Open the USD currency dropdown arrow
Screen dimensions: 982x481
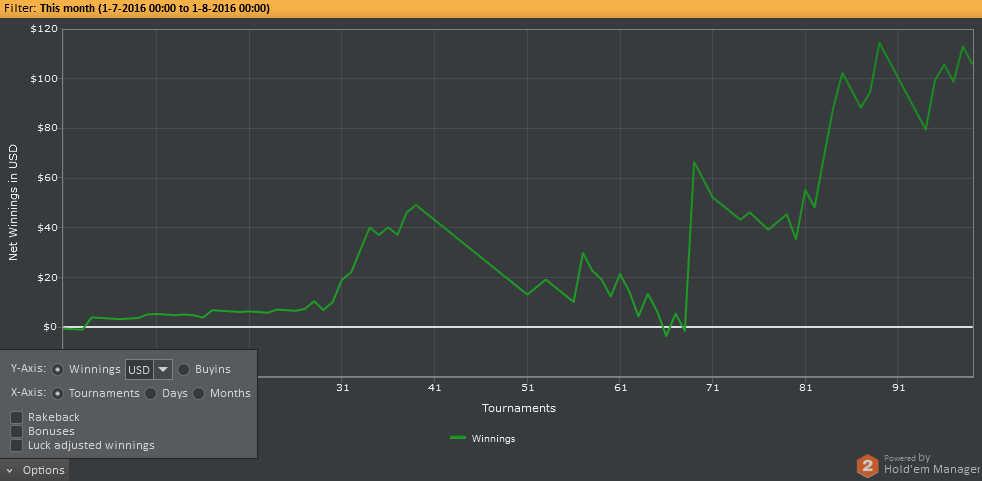tap(163, 370)
